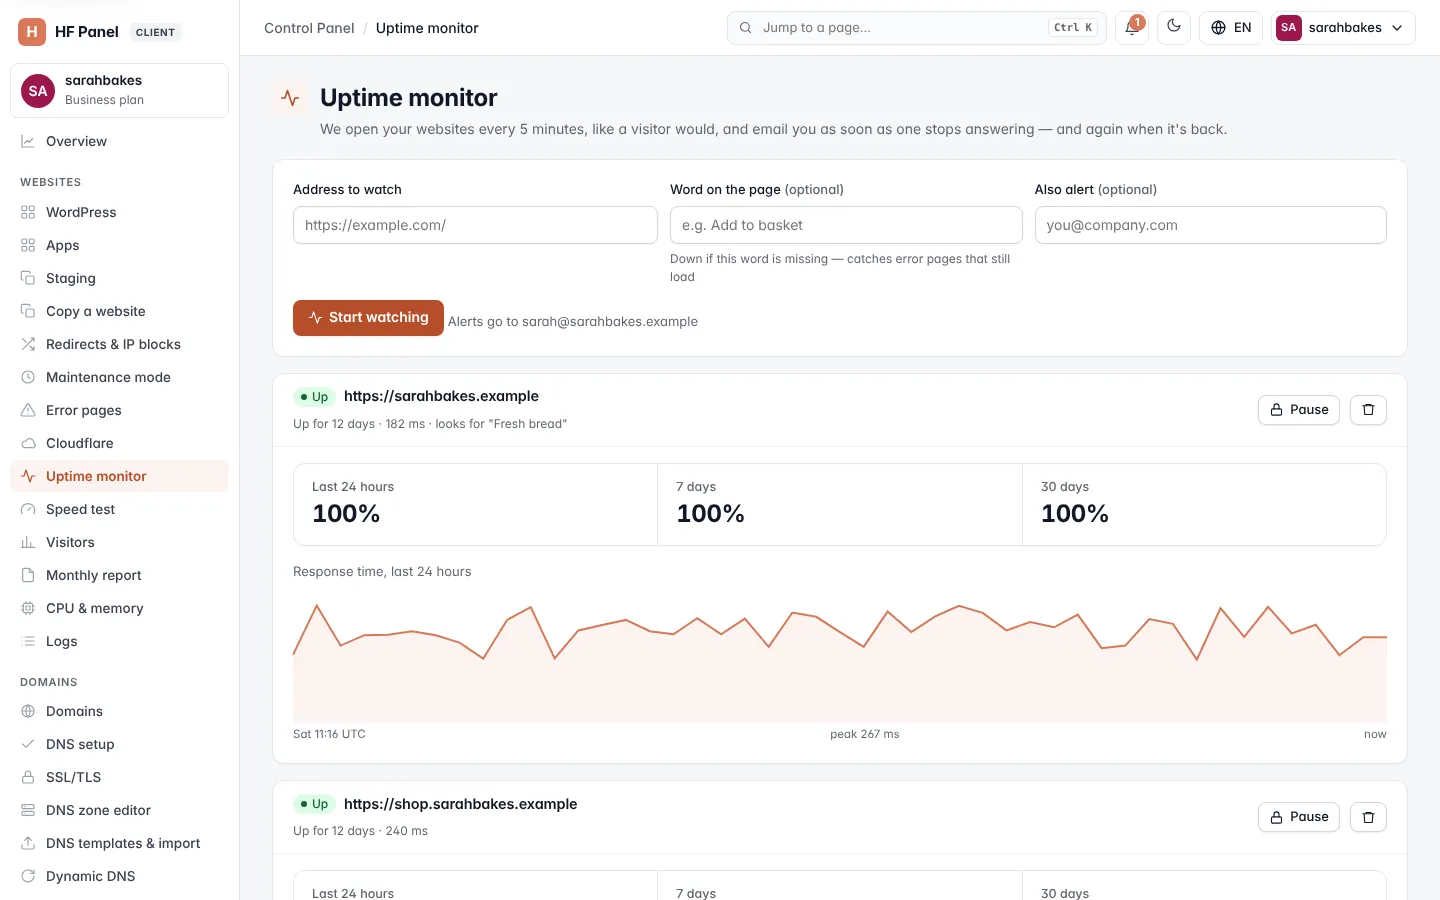Image resolution: width=1440 pixels, height=900 pixels.
Task: Expand the sarahbakes account menu
Action: point(1343,28)
